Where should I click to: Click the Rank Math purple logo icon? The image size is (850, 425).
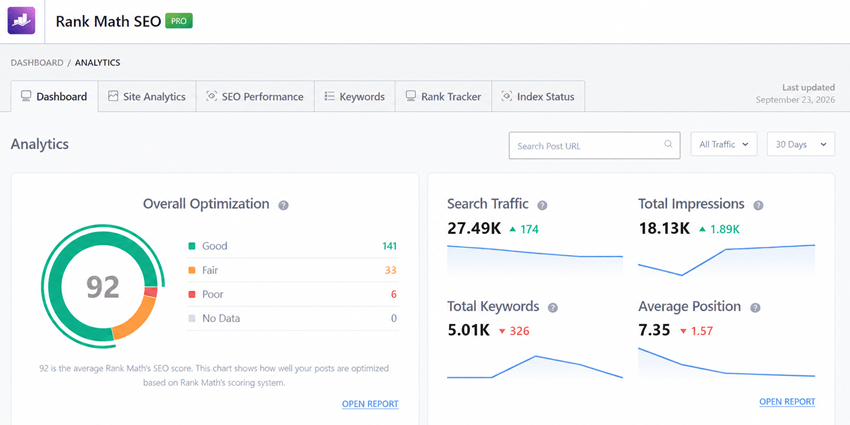click(21, 21)
